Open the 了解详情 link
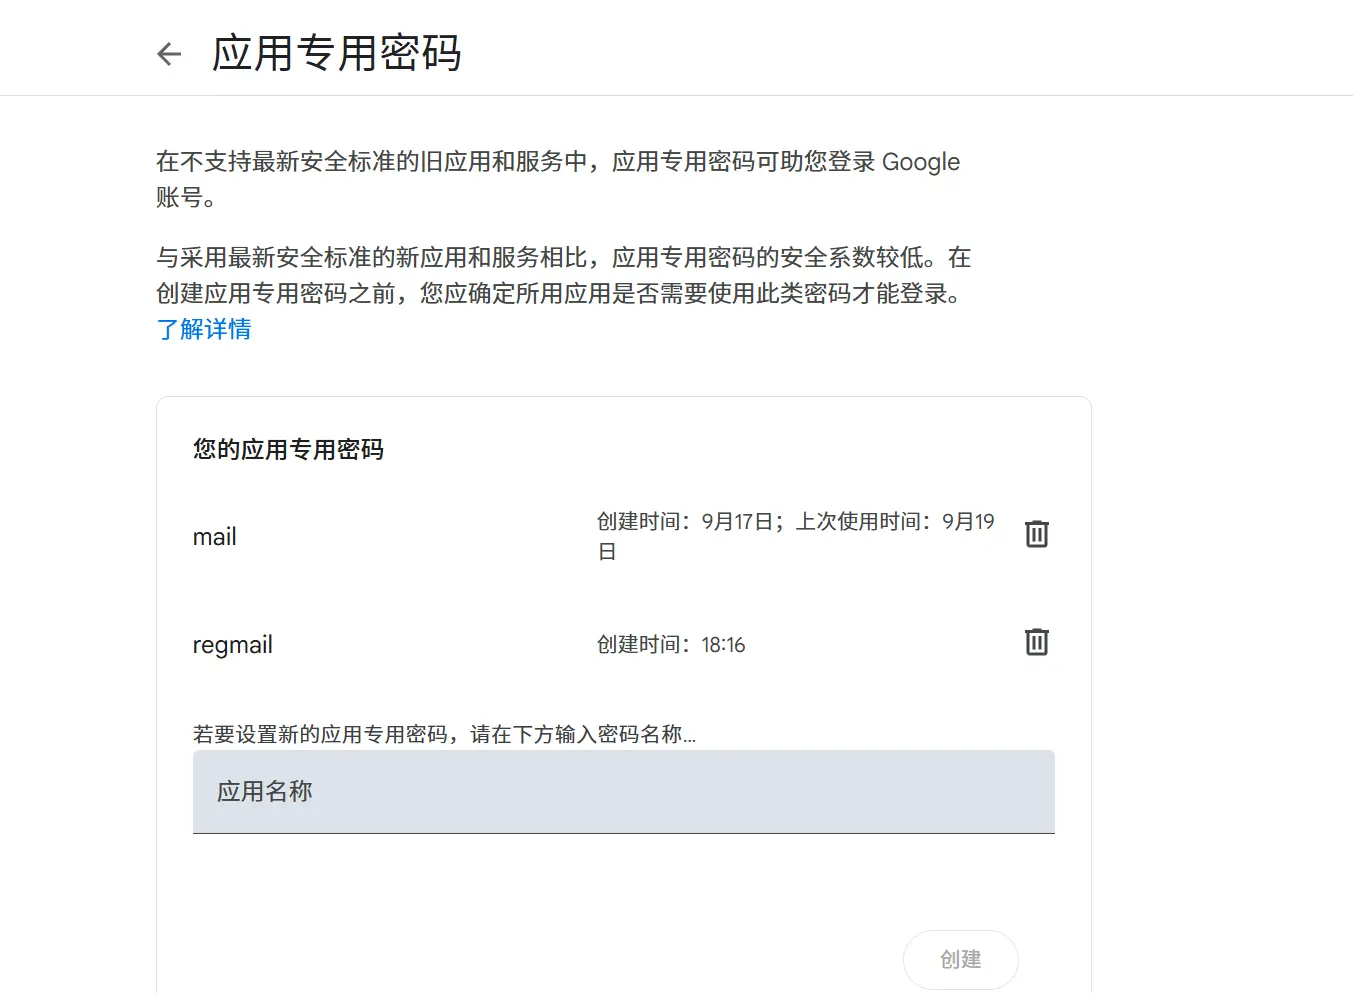Image resolution: width=1353 pixels, height=993 pixels. [x=204, y=329]
